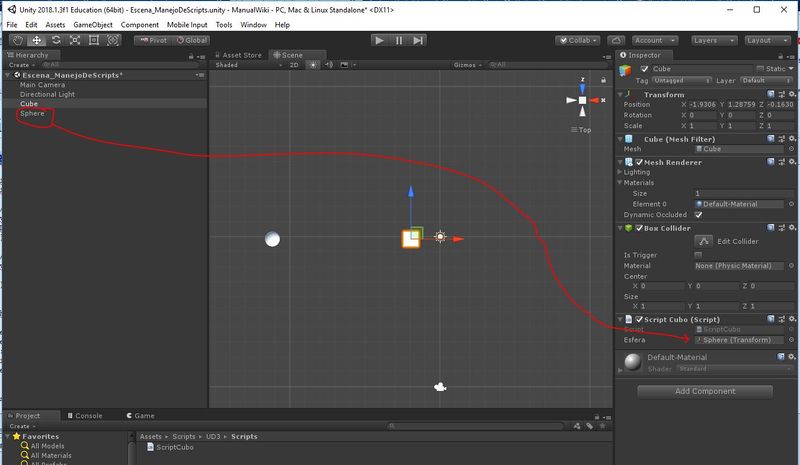Open the Layout dropdown
The height and width of the screenshot is (465, 800).
tap(767, 40)
